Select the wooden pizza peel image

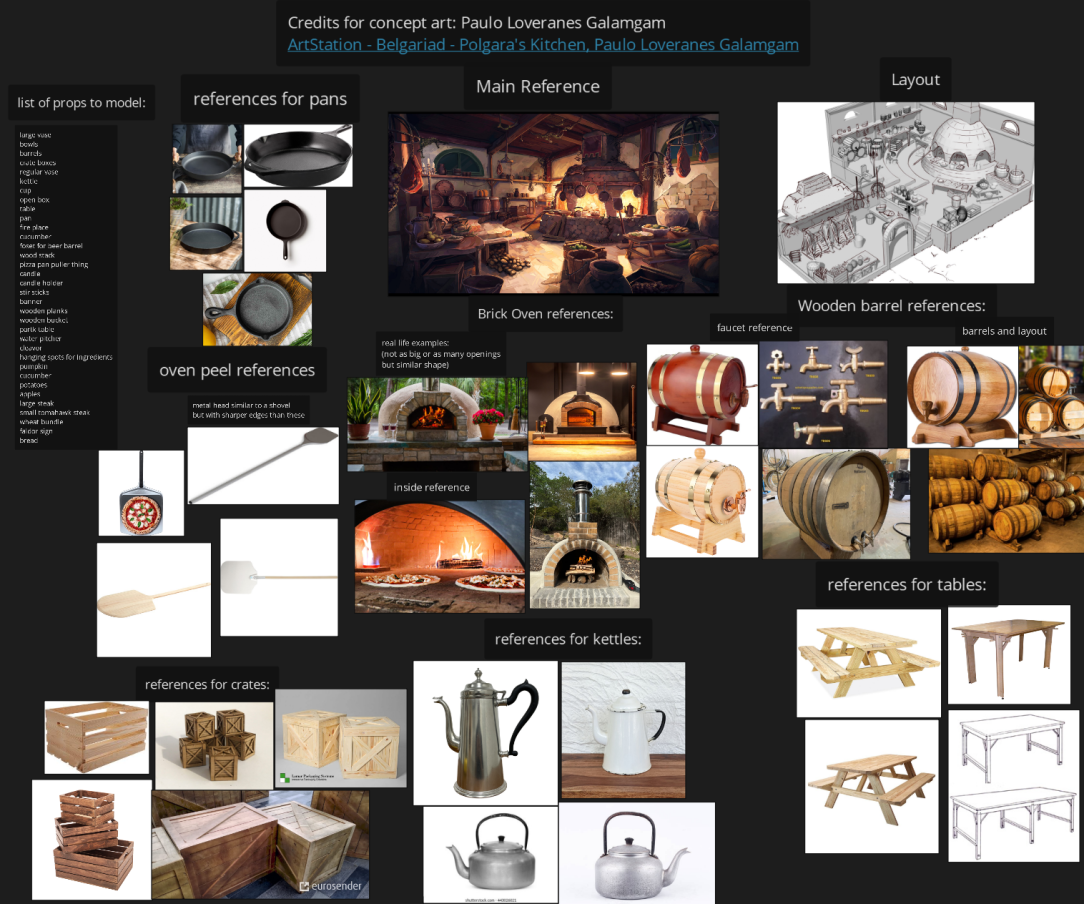coord(153,600)
